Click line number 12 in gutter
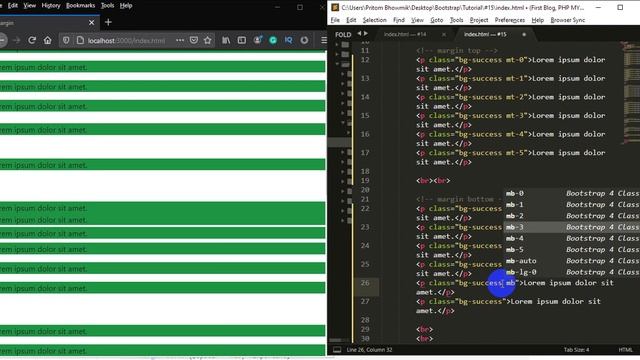 pyautogui.click(x=365, y=60)
